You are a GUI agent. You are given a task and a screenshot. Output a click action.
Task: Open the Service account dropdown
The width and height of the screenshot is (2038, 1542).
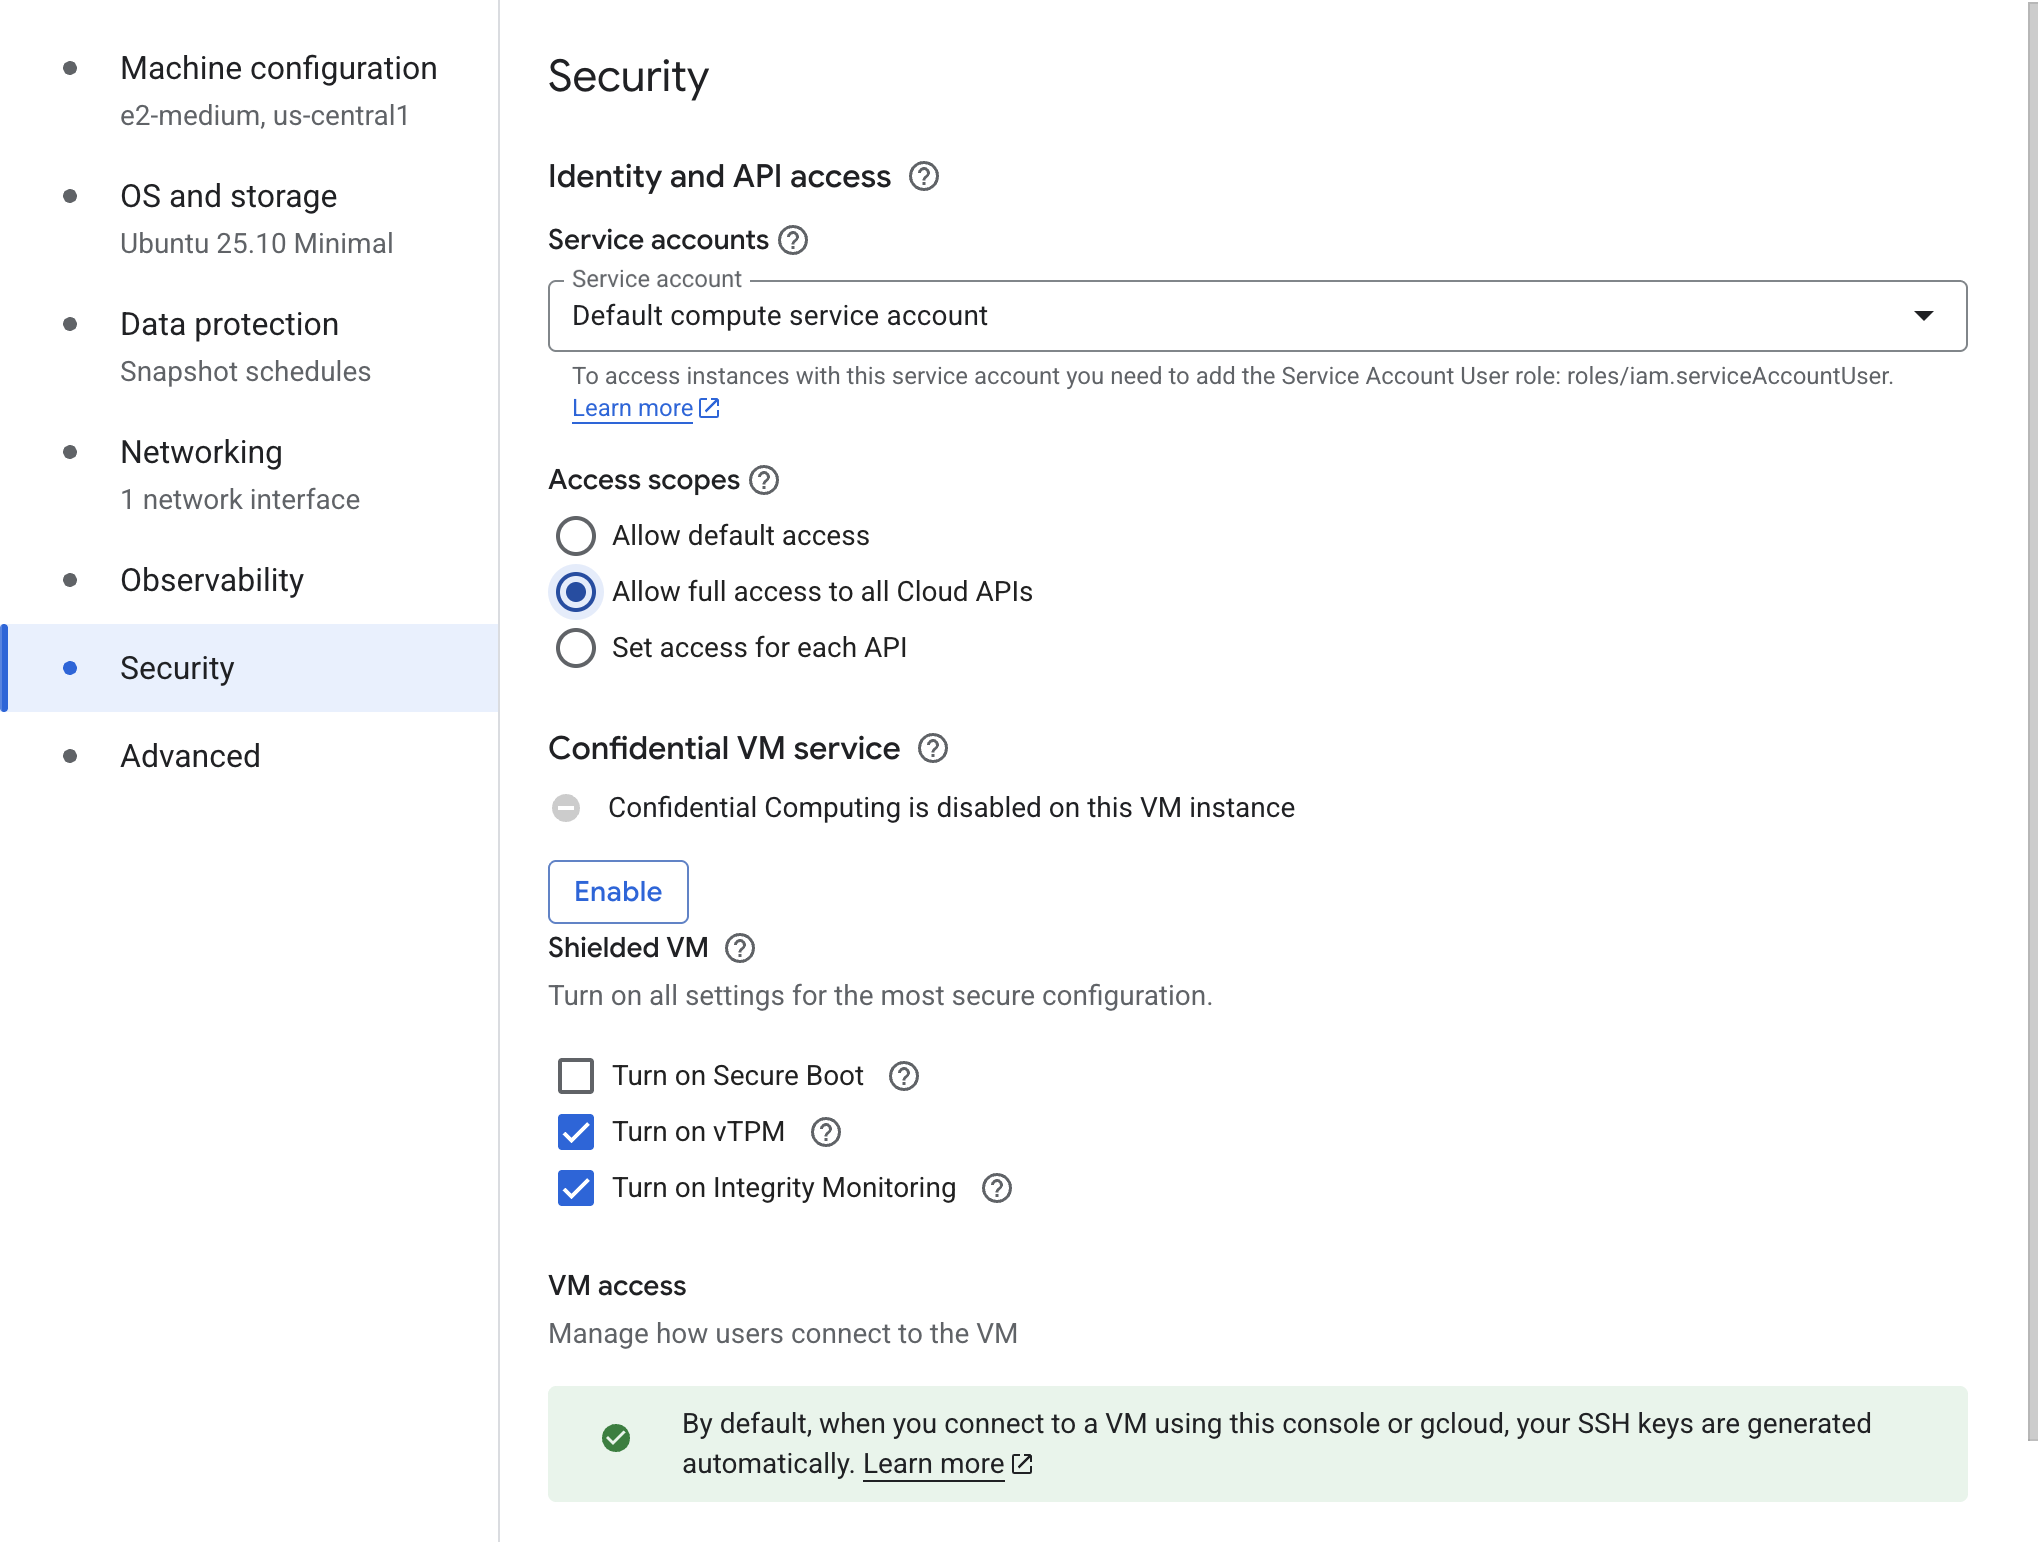1257,316
